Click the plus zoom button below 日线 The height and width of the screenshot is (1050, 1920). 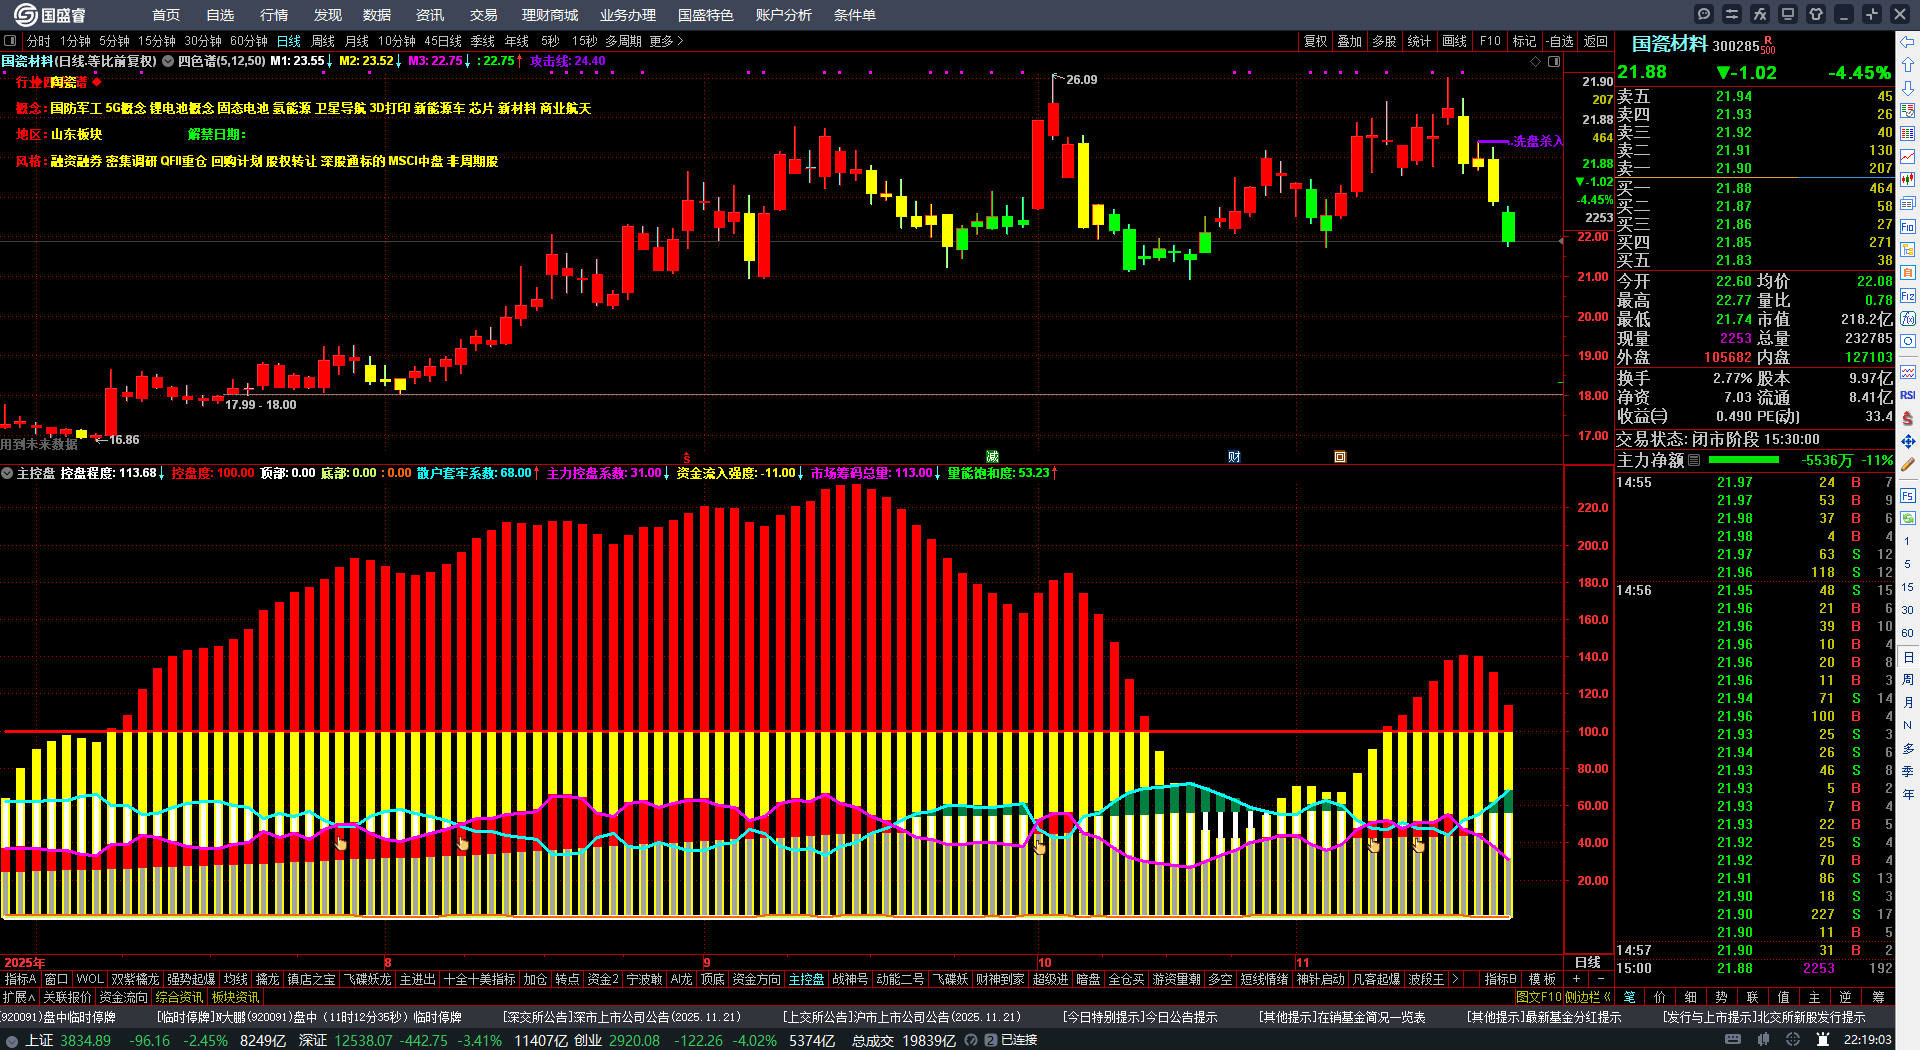(x=1577, y=979)
